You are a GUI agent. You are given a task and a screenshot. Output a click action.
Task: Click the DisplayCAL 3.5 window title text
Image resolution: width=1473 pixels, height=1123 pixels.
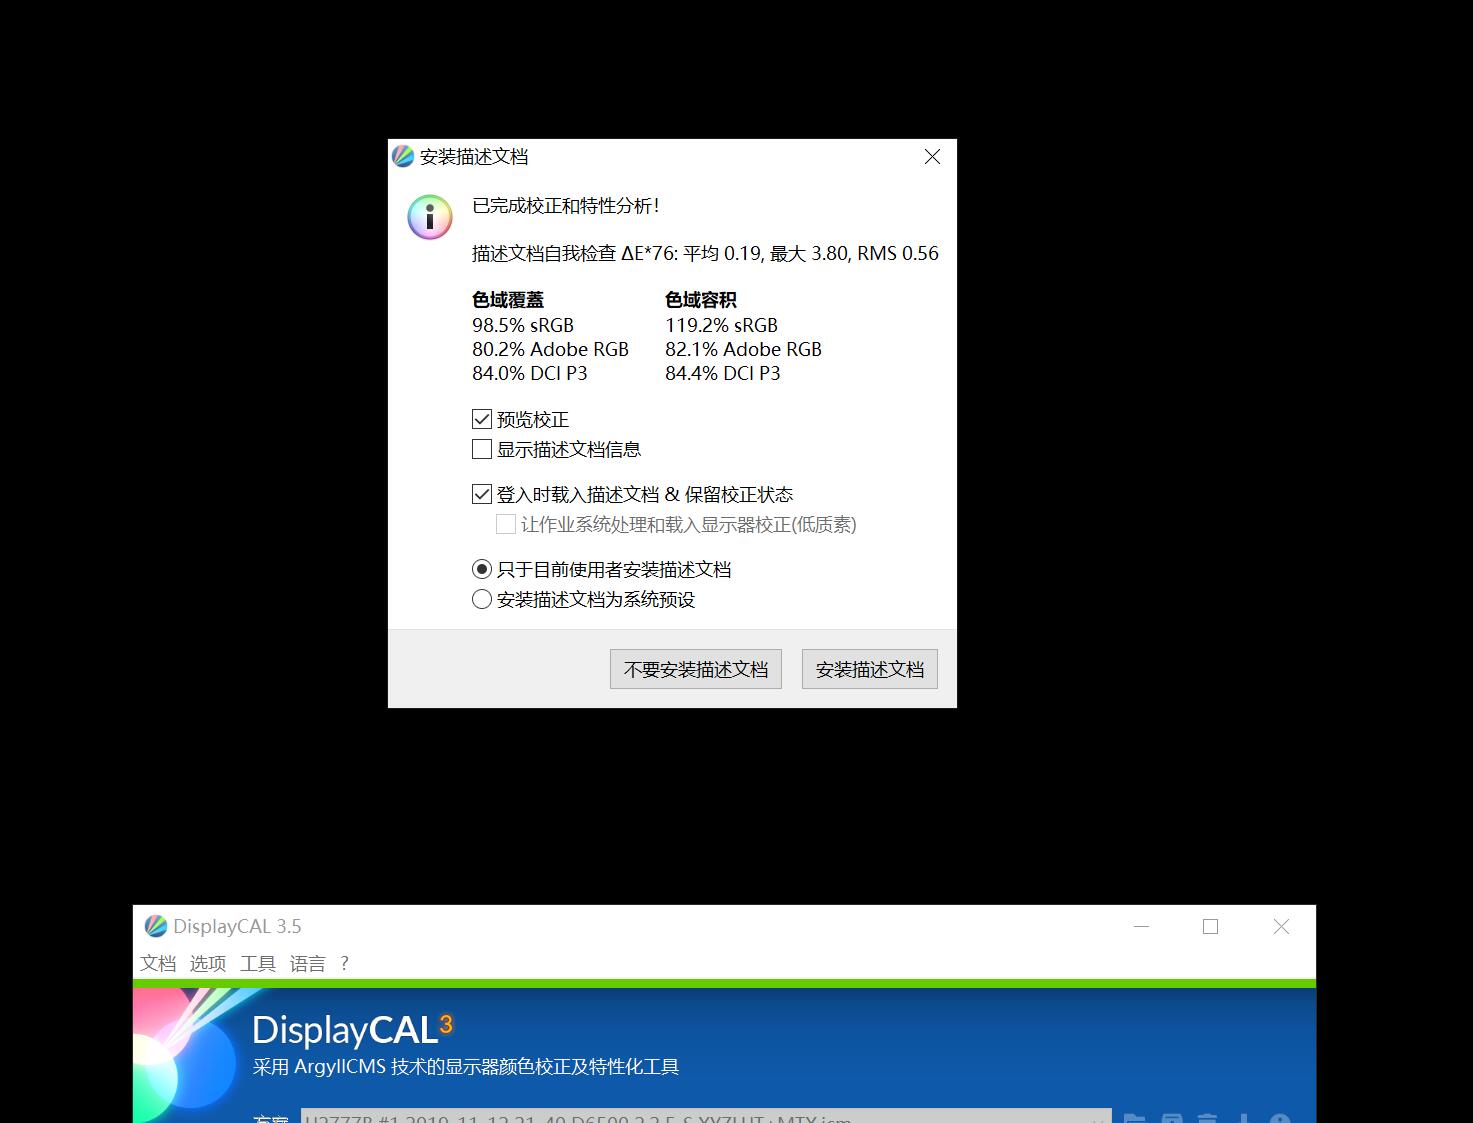click(x=237, y=926)
